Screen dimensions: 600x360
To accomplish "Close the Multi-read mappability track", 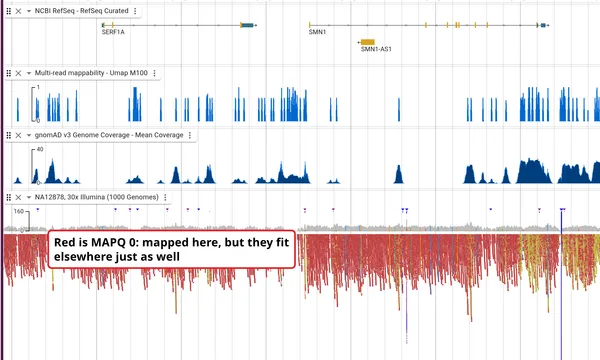I will (18, 73).
